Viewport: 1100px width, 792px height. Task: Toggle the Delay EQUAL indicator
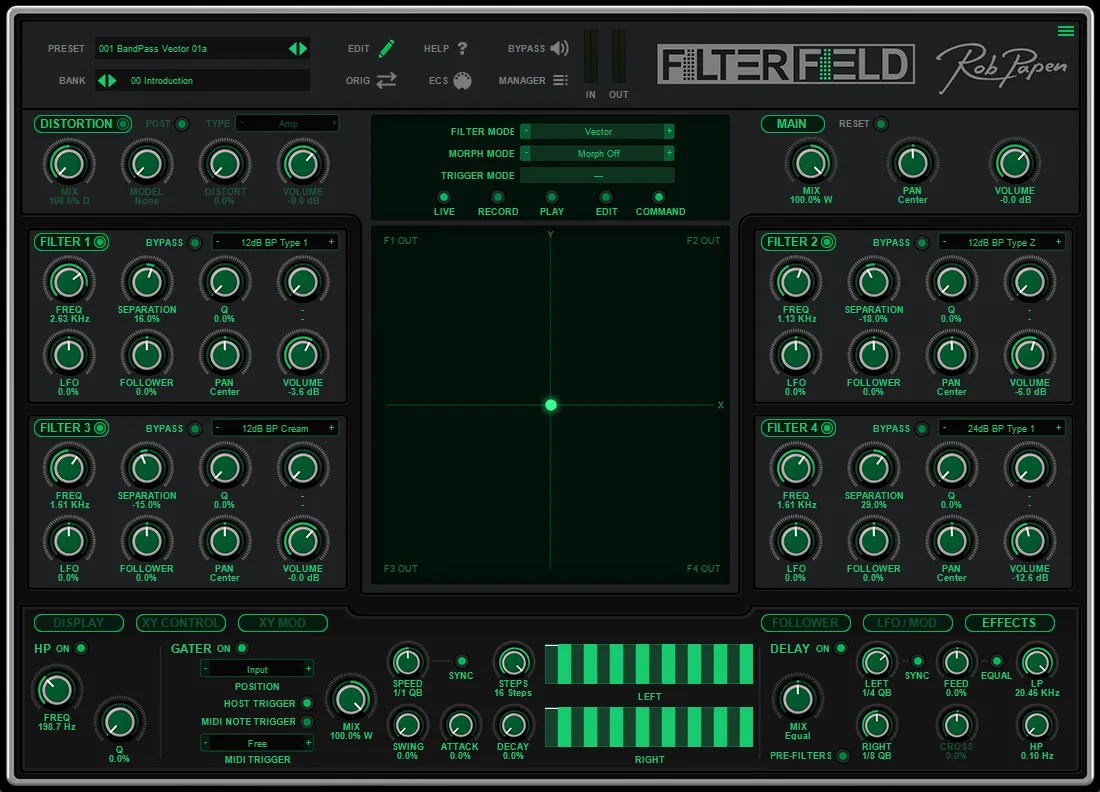tap(996, 661)
